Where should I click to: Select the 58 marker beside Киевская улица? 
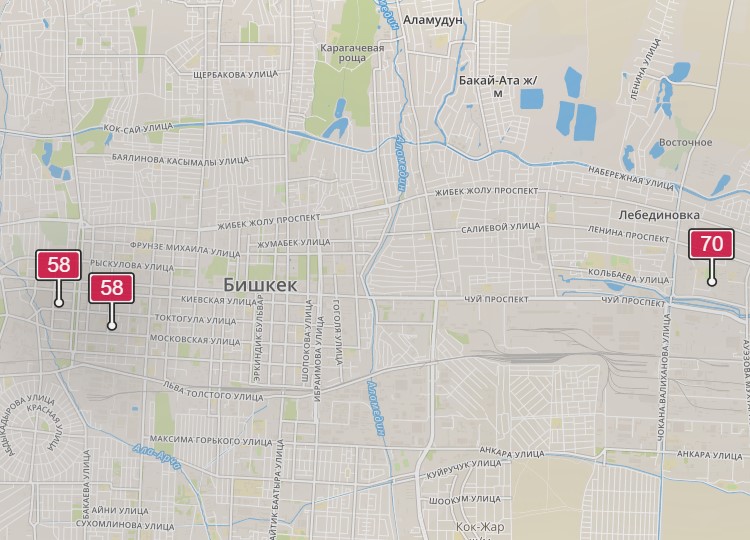pos(58,265)
